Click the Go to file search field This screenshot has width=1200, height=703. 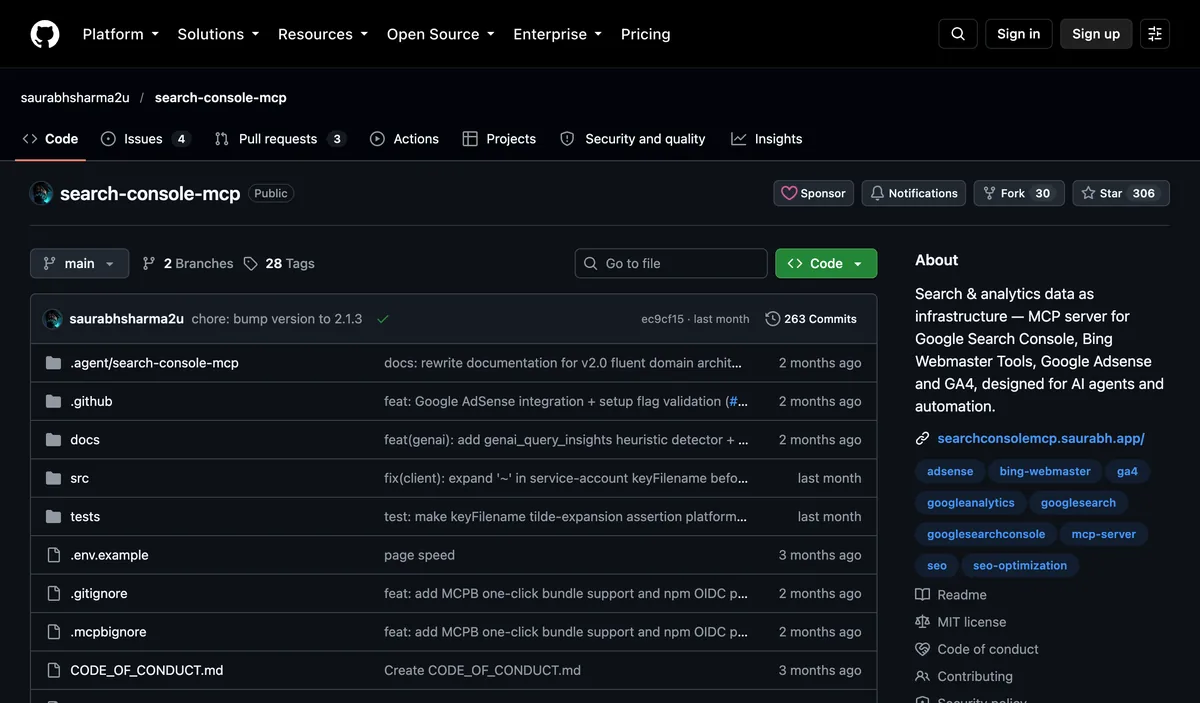pyautogui.click(x=671, y=263)
